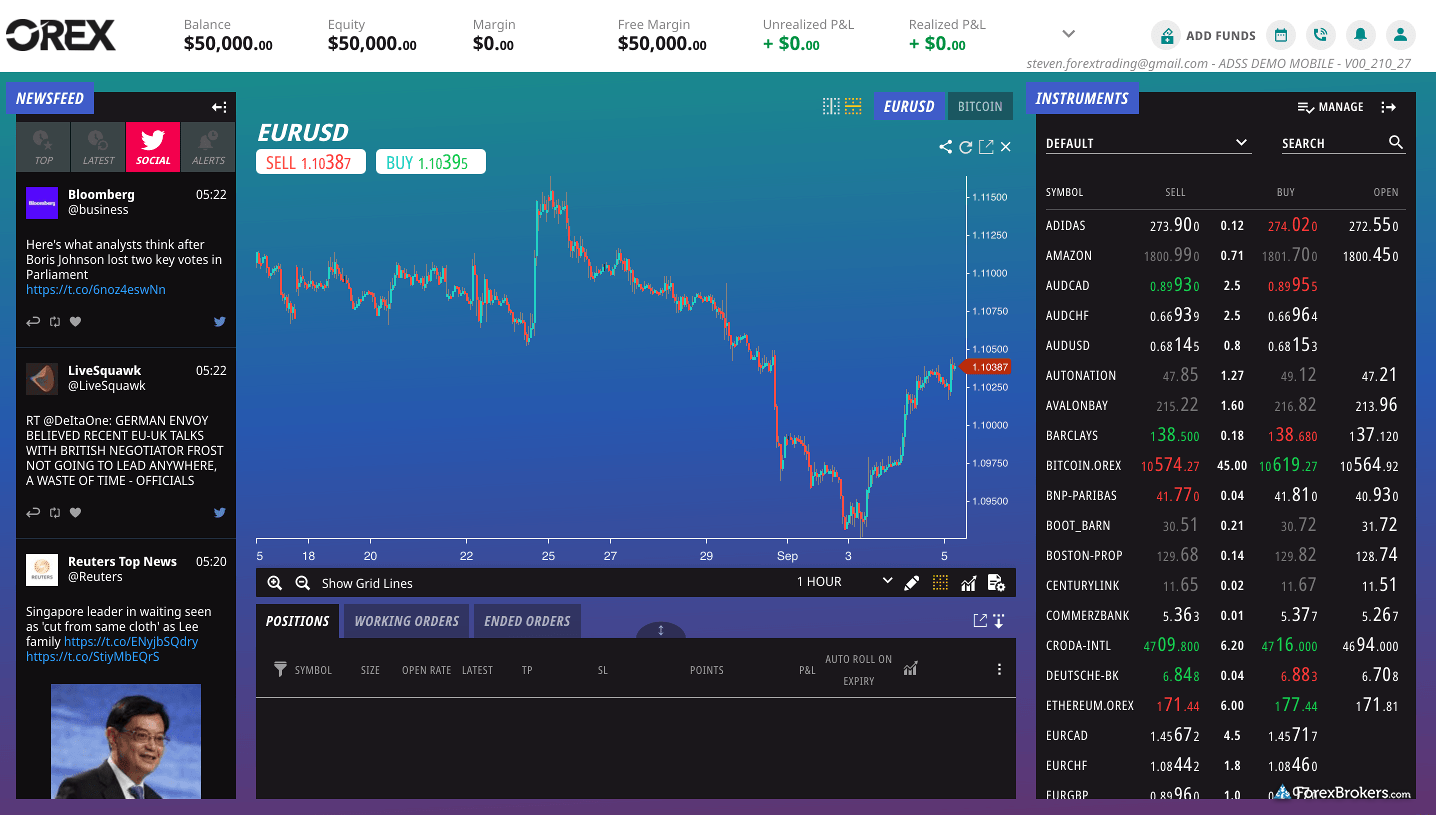Retweet the LiveSquawk post

click(x=55, y=513)
